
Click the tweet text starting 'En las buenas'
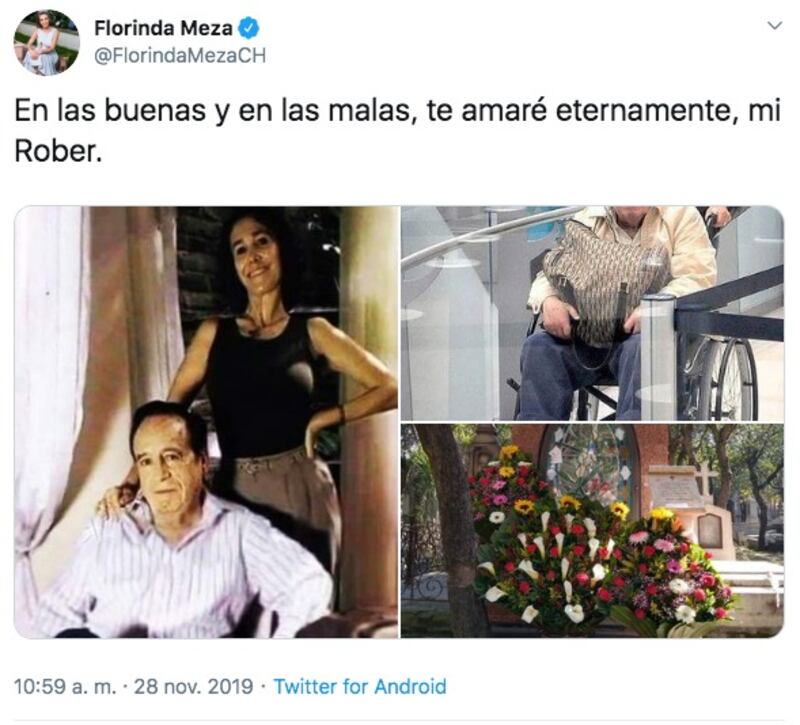(397, 131)
